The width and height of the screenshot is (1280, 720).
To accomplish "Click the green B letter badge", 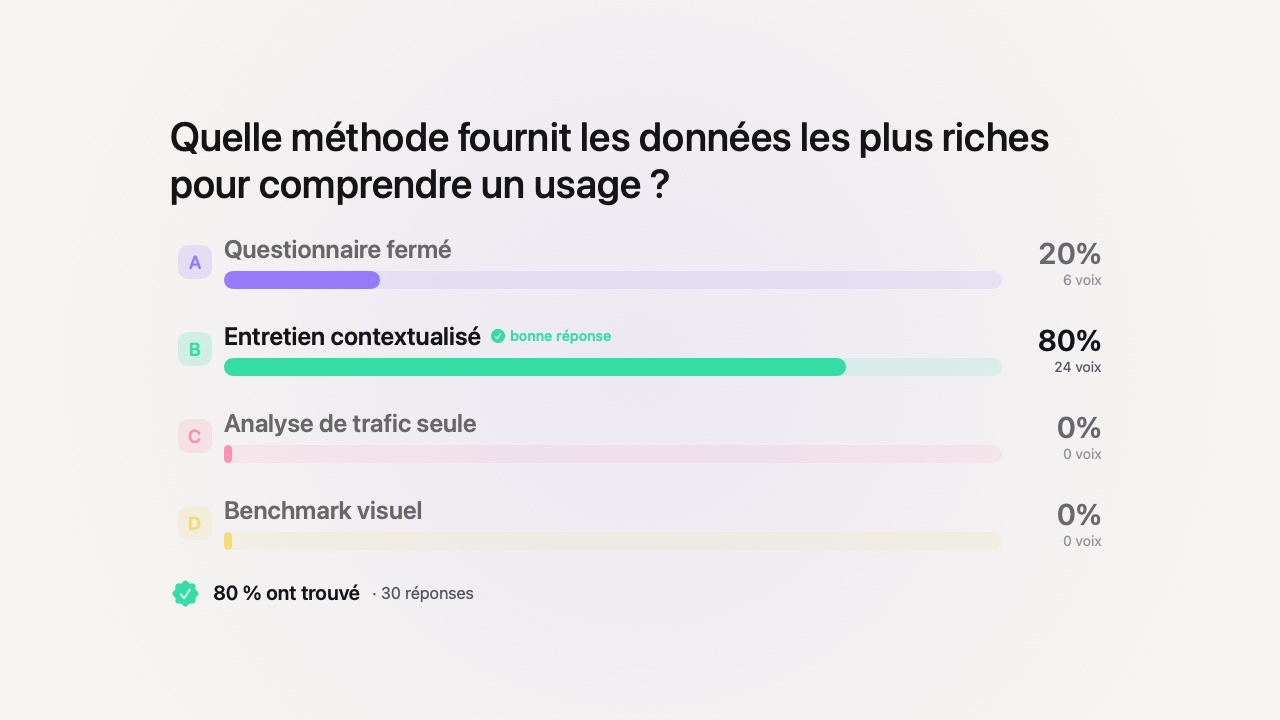I will pyautogui.click(x=195, y=349).
